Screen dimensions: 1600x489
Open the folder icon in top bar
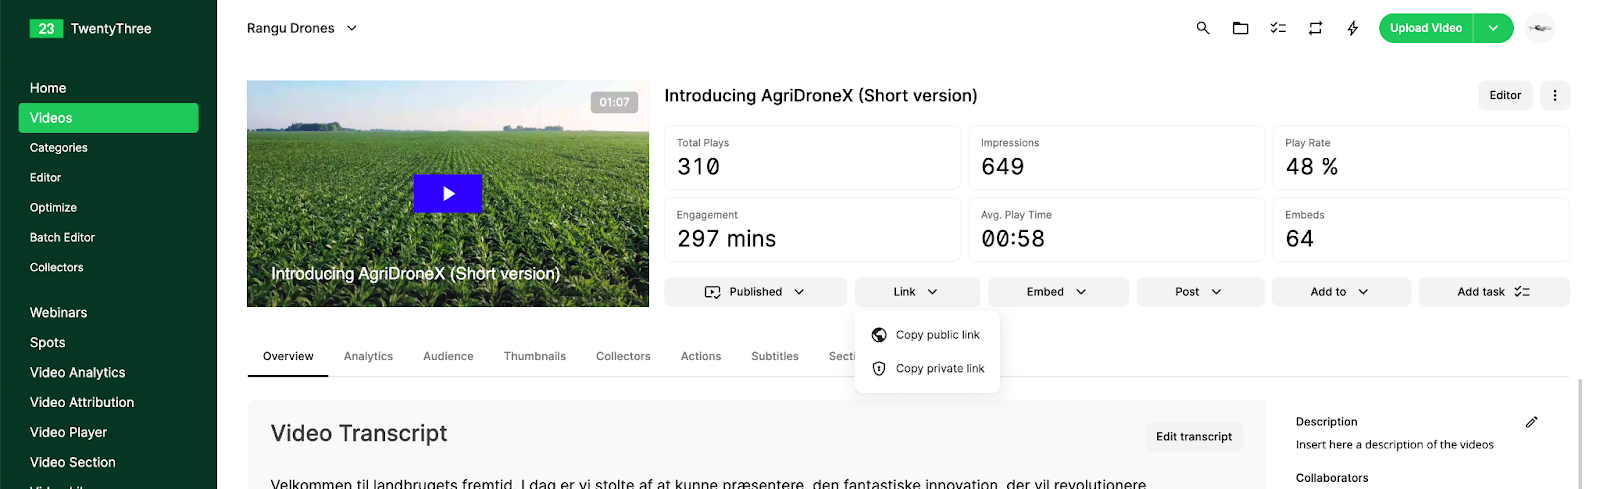point(1240,28)
